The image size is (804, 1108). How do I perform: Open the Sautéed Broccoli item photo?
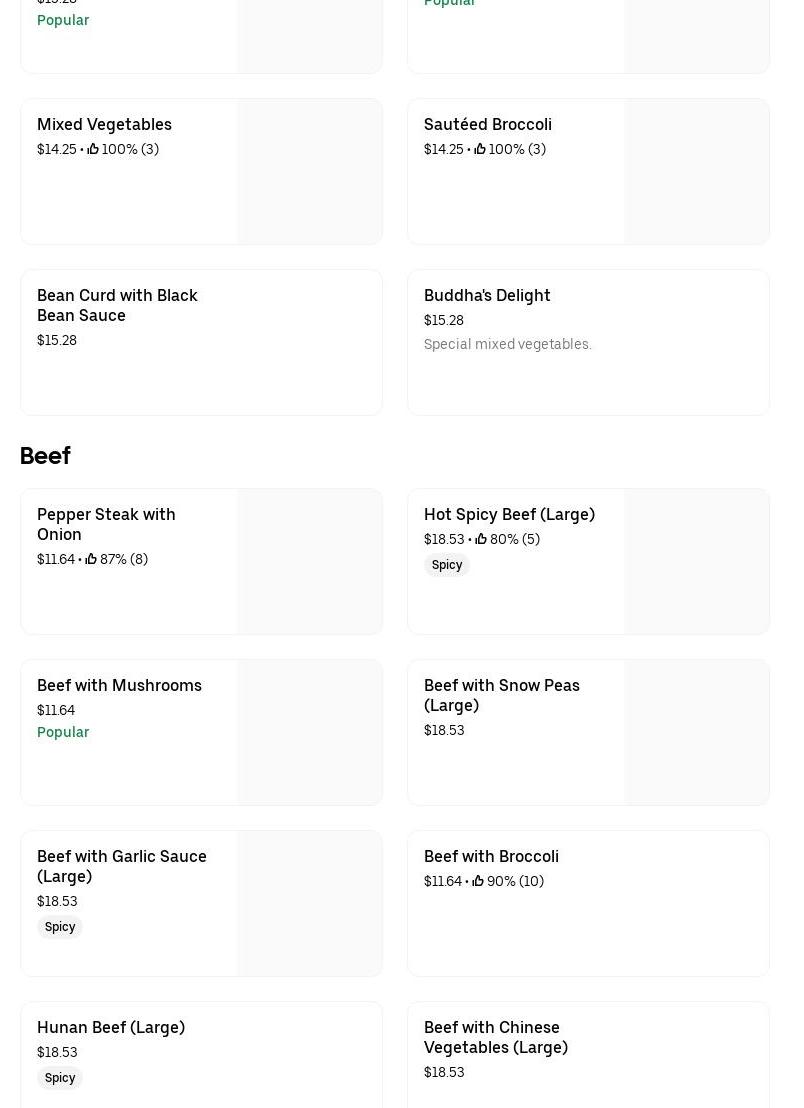point(696,171)
